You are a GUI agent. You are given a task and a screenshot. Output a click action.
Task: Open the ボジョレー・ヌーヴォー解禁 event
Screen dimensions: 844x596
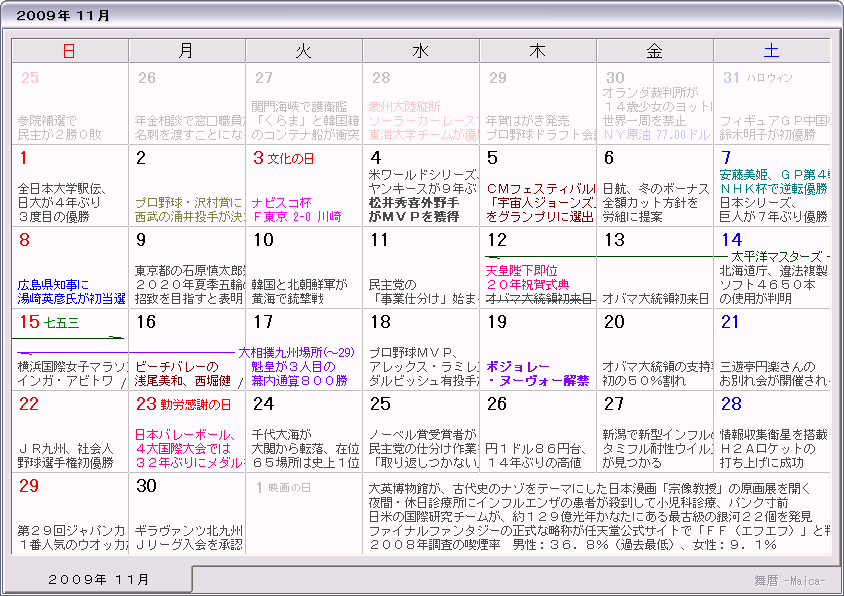(x=537, y=373)
